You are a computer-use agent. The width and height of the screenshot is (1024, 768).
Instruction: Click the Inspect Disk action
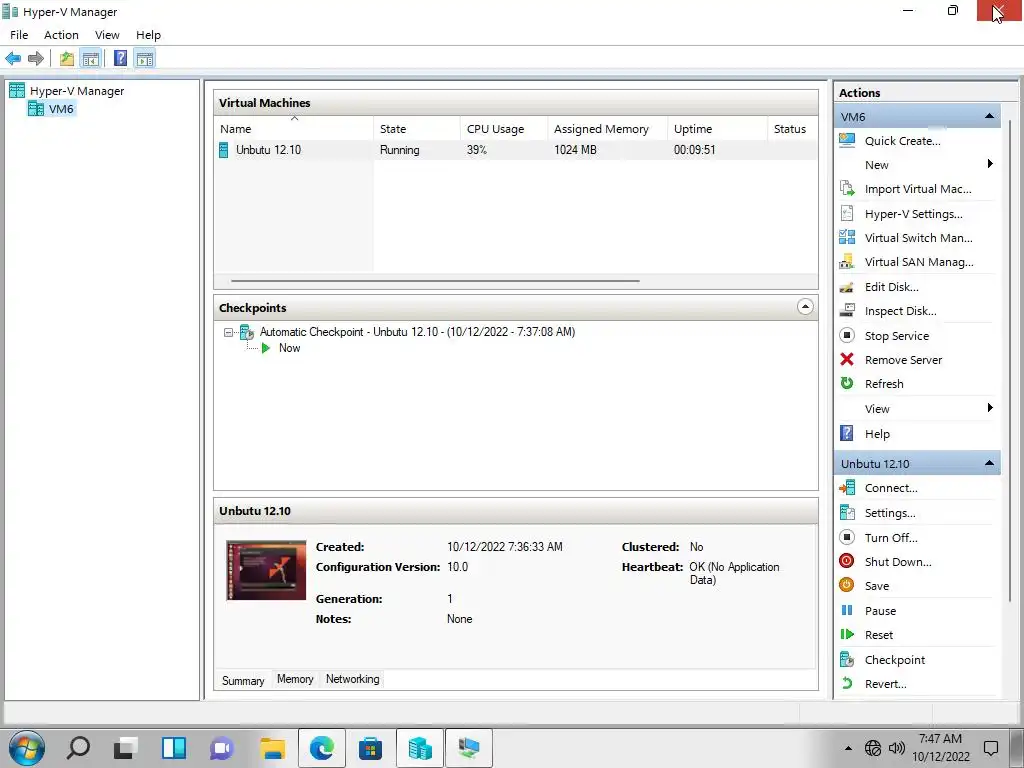click(x=900, y=311)
